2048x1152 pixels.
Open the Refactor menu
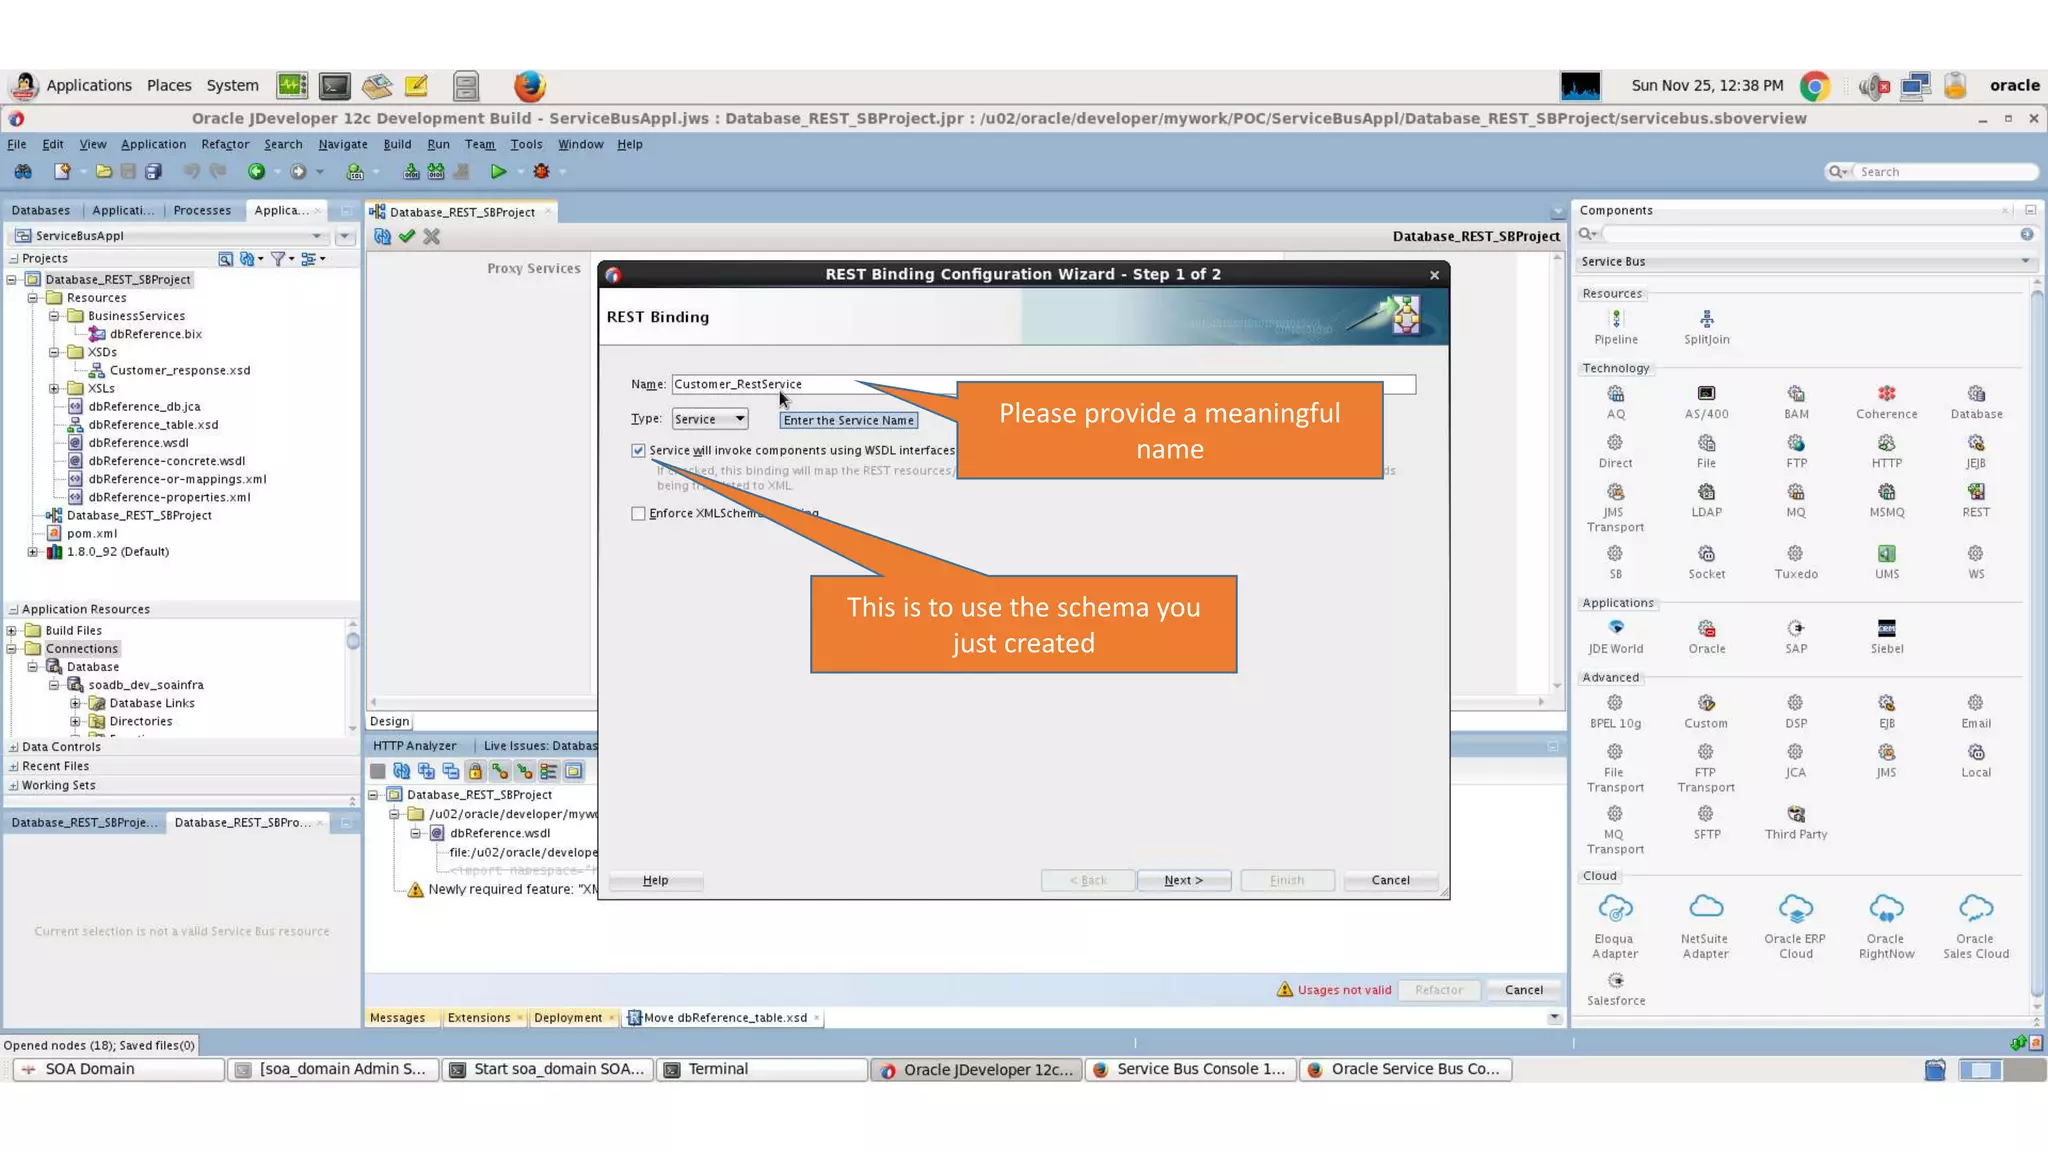225,144
